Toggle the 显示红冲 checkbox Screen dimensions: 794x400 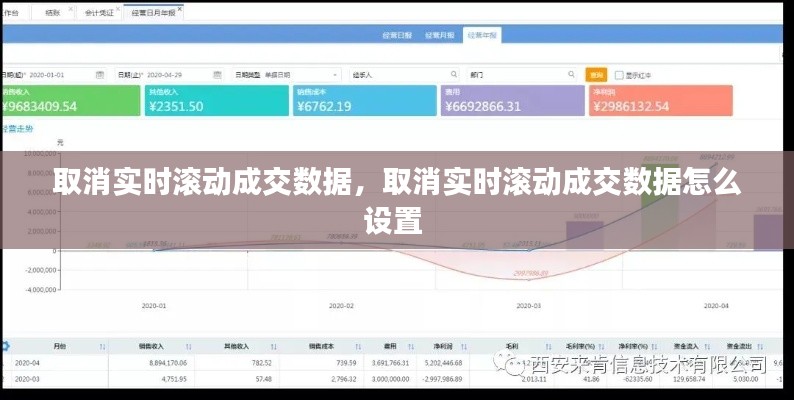pyautogui.click(x=618, y=74)
